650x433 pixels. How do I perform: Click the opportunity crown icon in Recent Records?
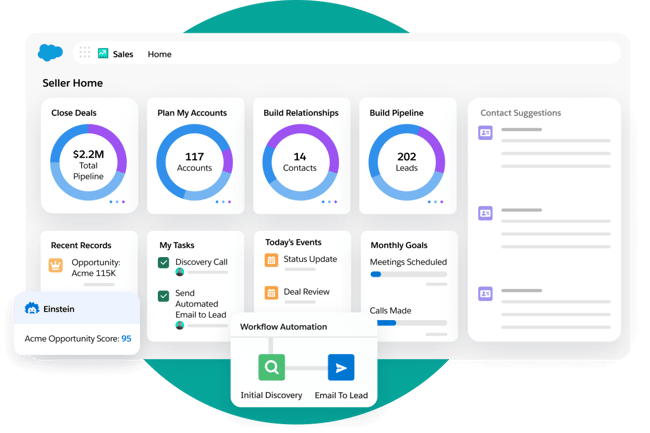point(56,265)
